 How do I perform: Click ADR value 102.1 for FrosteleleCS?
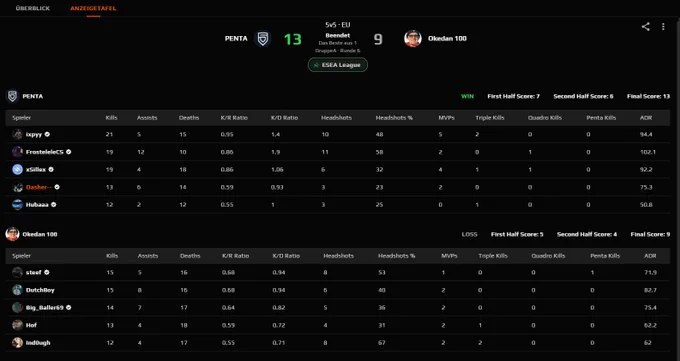(647, 152)
